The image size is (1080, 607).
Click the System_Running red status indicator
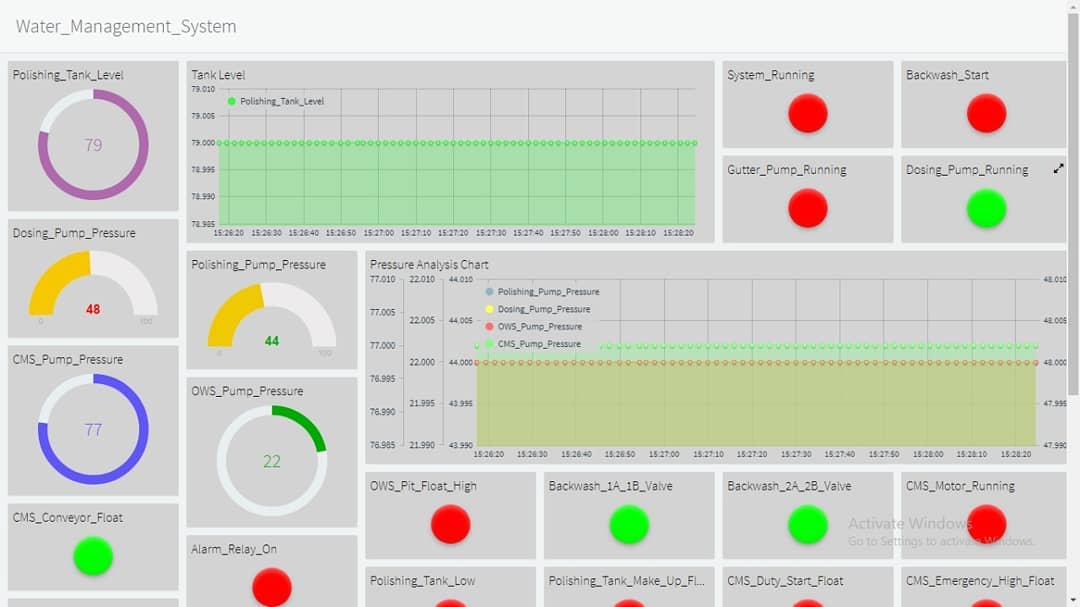(807, 113)
